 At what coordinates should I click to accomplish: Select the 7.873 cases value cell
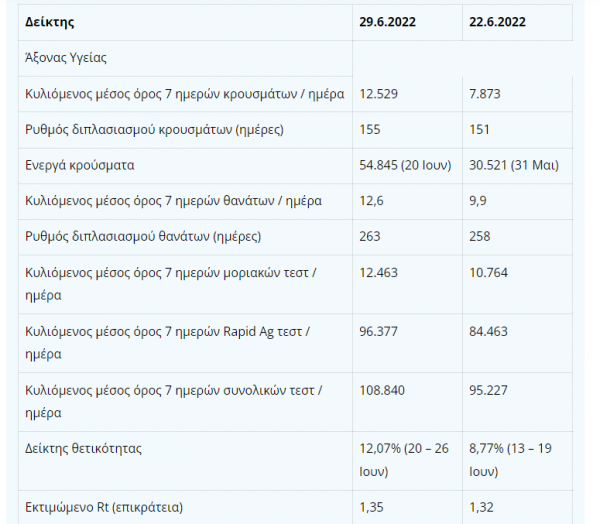coord(484,94)
